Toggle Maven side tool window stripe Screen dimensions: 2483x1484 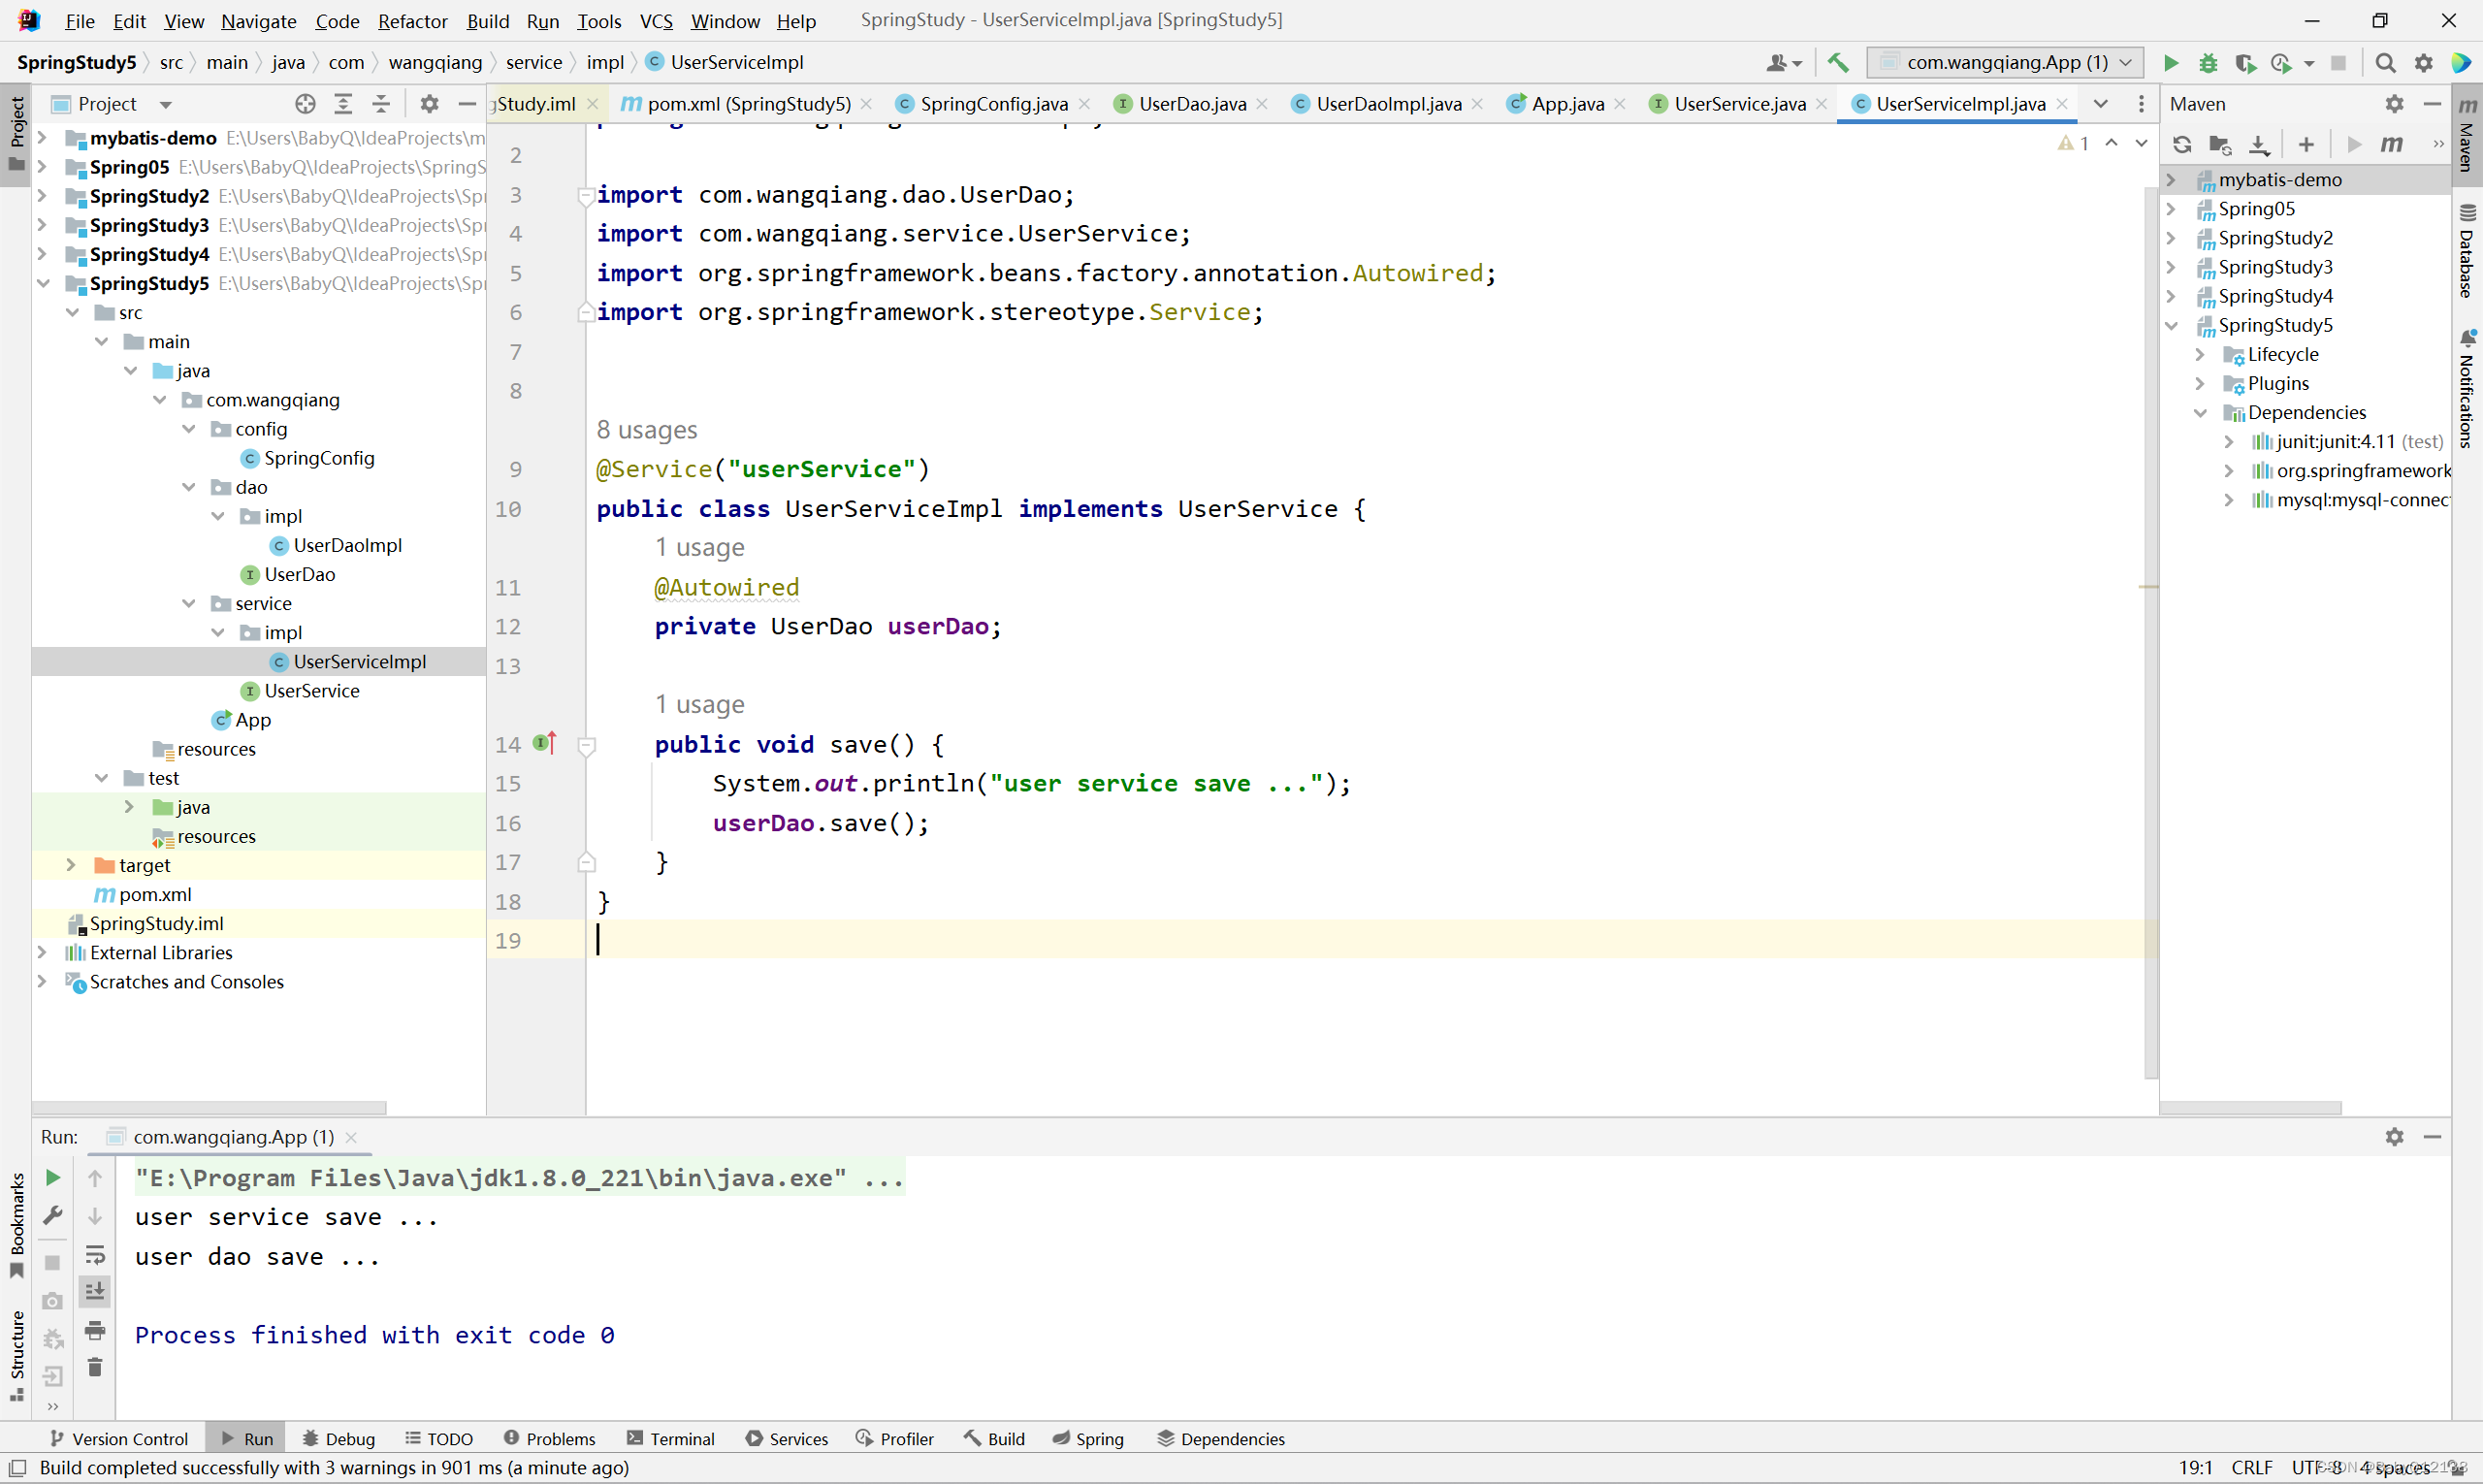tap(2468, 134)
